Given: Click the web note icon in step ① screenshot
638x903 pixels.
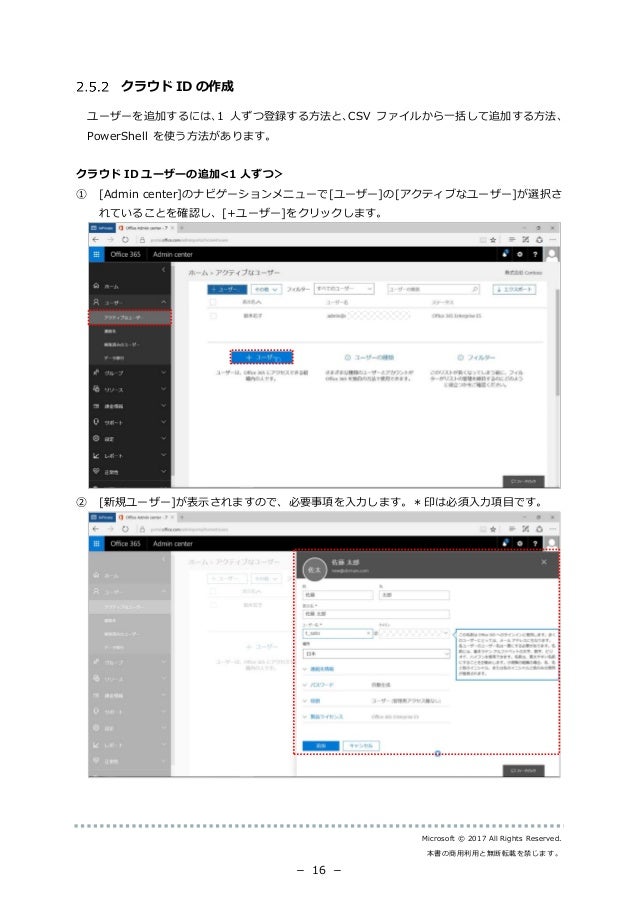Looking at the screenshot, I should pyautogui.click(x=526, y=240).
